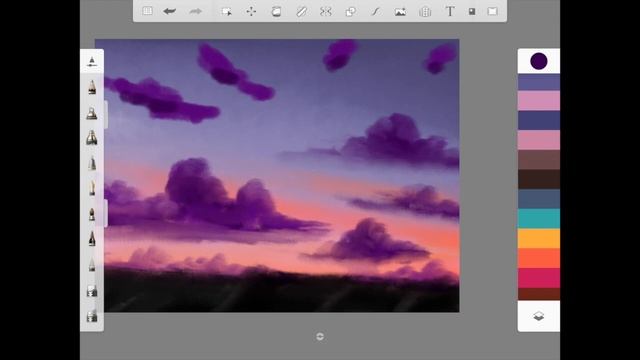Click the lower brush opacity slider handle
Screen dimensions: 640x360
point(106,213)
